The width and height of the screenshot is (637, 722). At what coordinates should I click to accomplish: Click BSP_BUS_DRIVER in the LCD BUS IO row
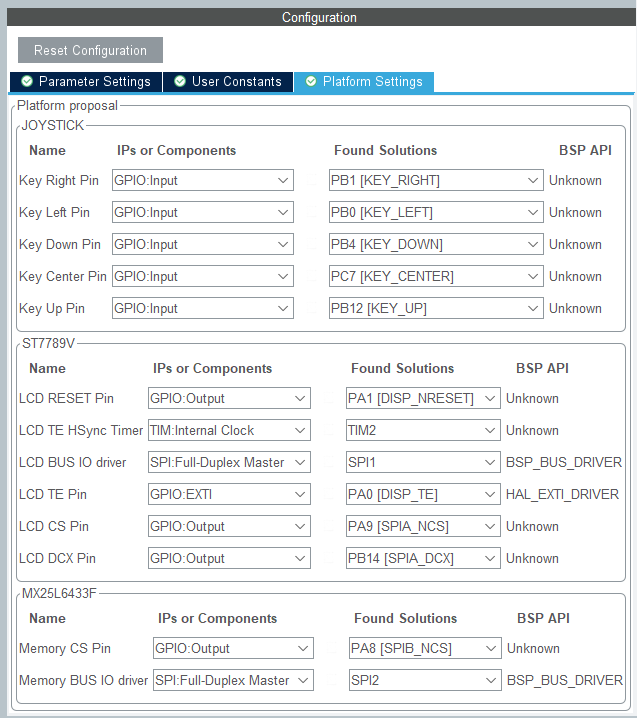[564, 462]
